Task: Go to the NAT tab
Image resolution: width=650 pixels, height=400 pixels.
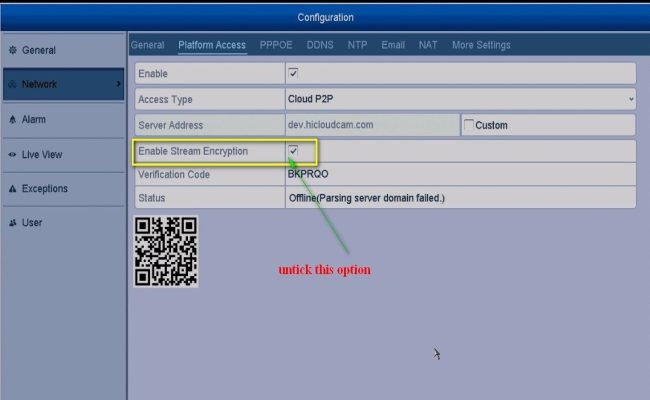Action: tap(428, 45)
